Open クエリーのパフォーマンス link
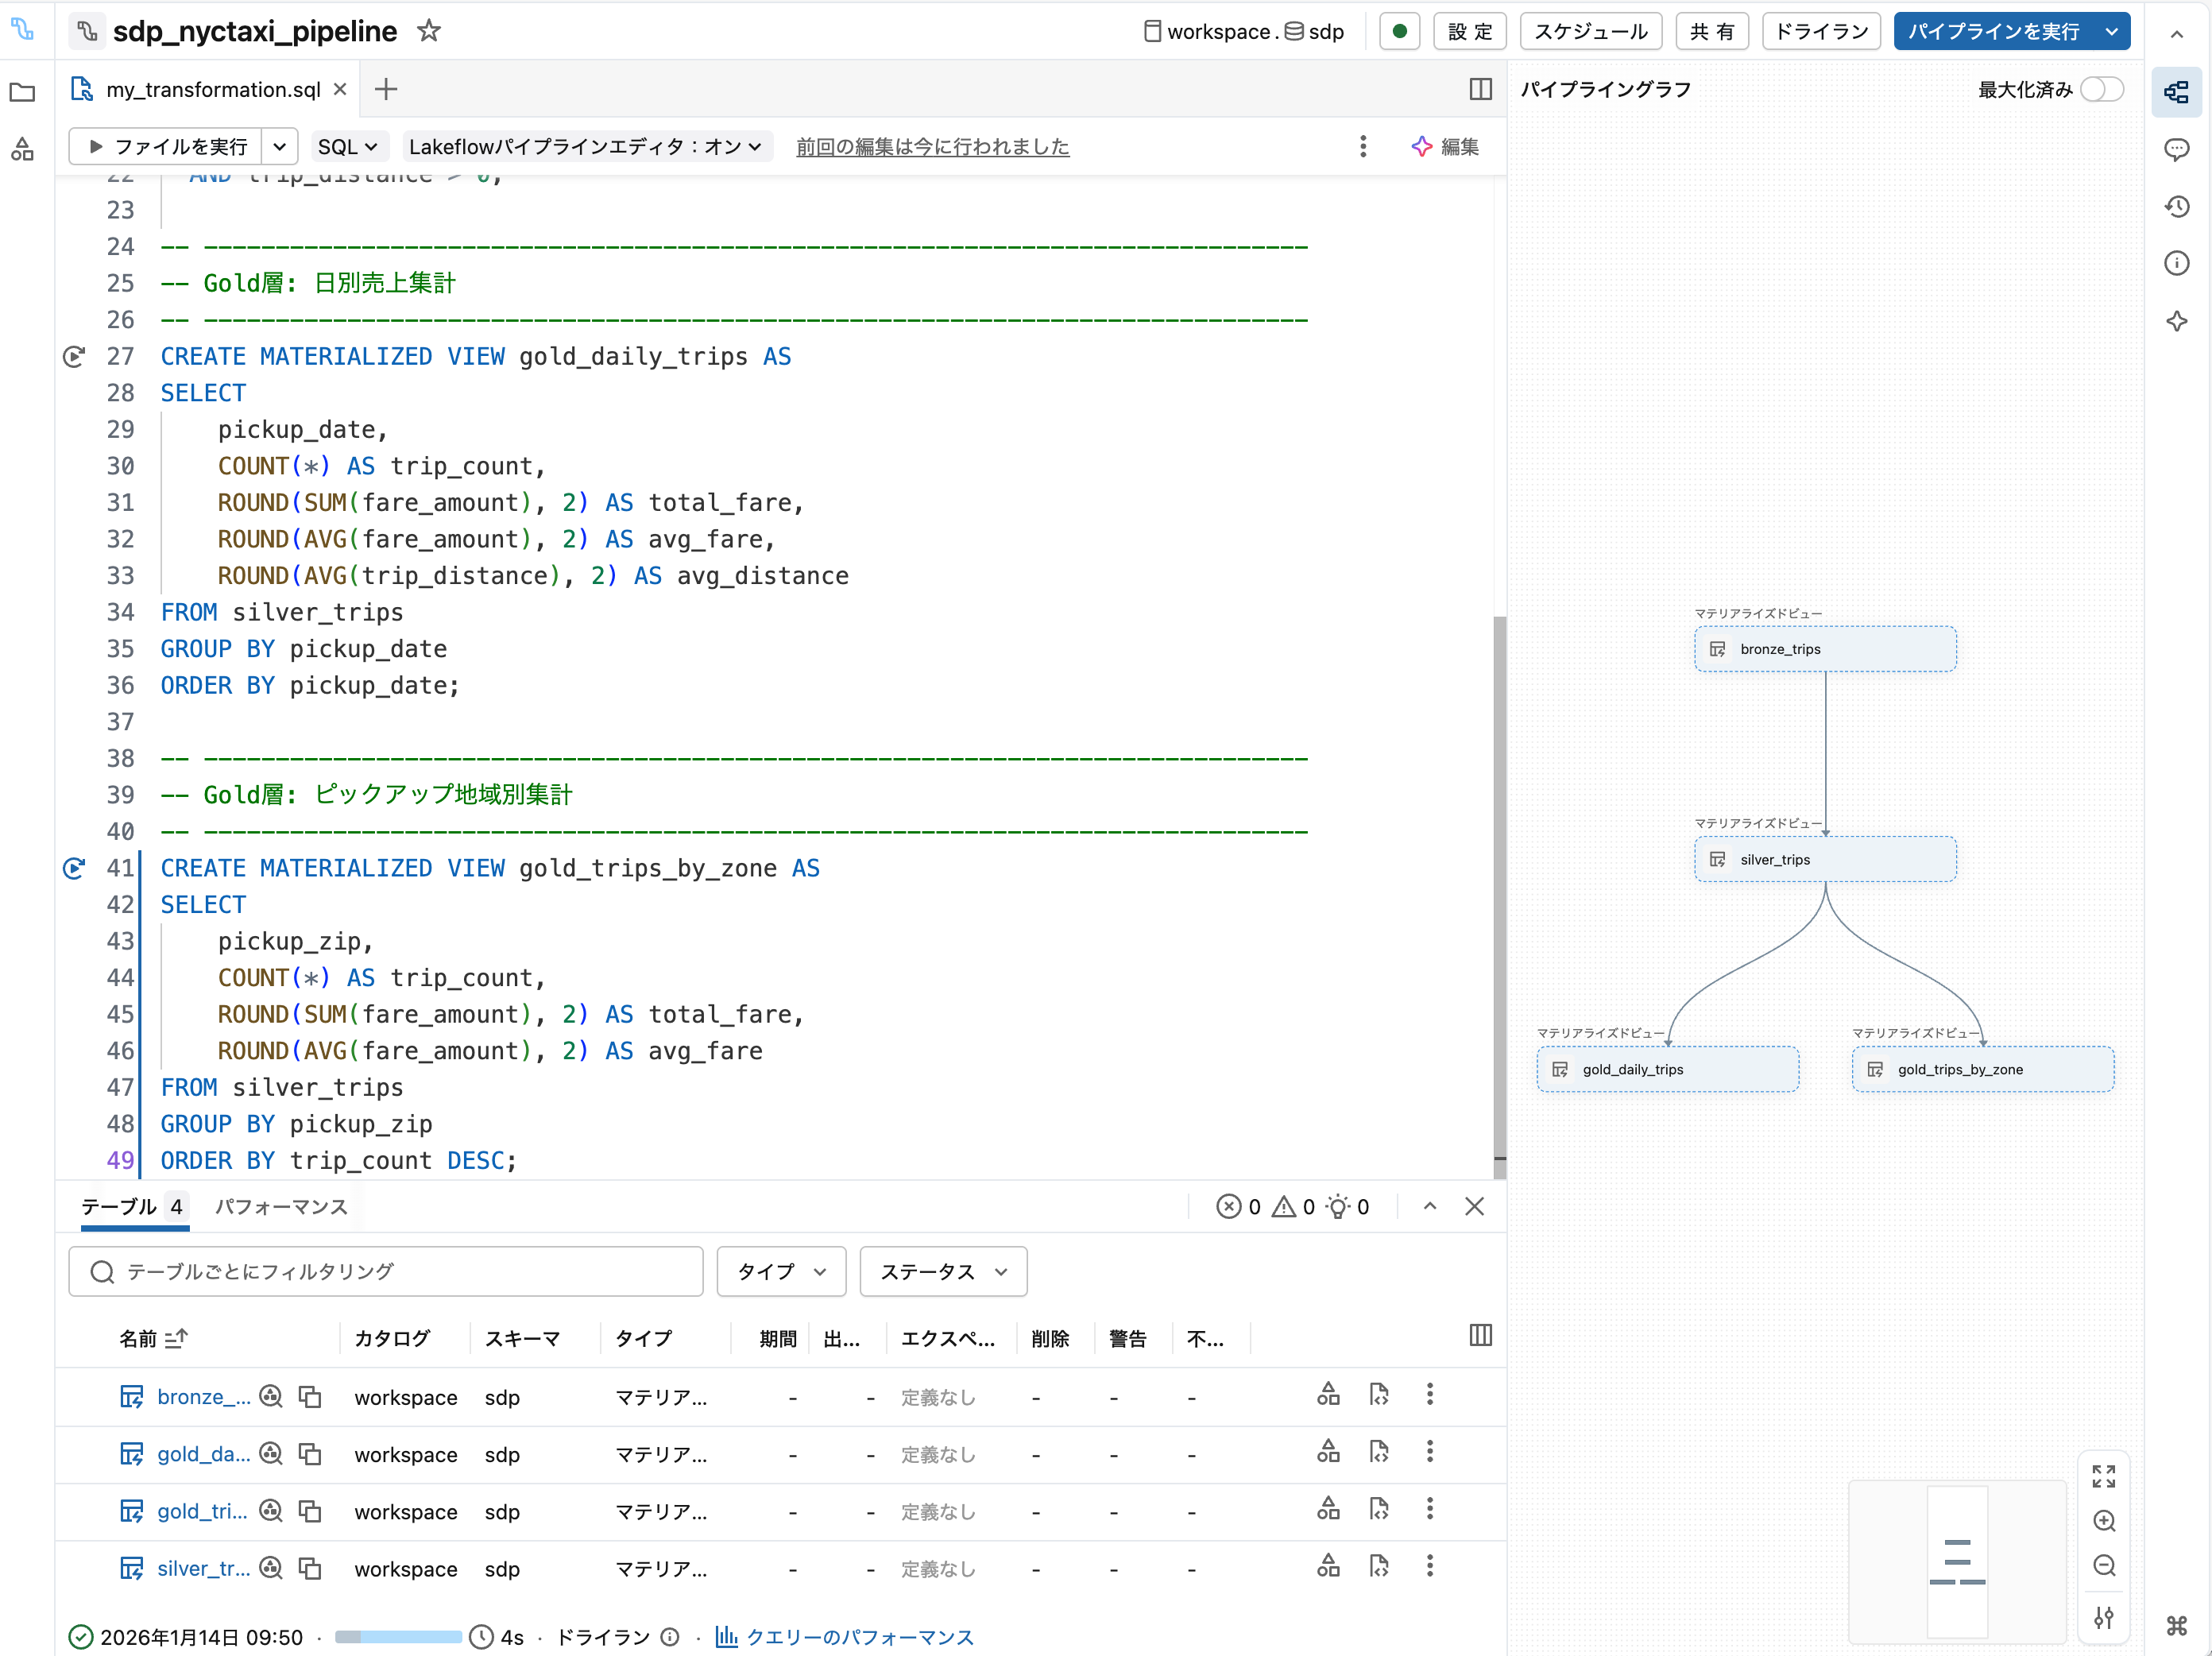 pyautogui.click(x=858, y=1637)
